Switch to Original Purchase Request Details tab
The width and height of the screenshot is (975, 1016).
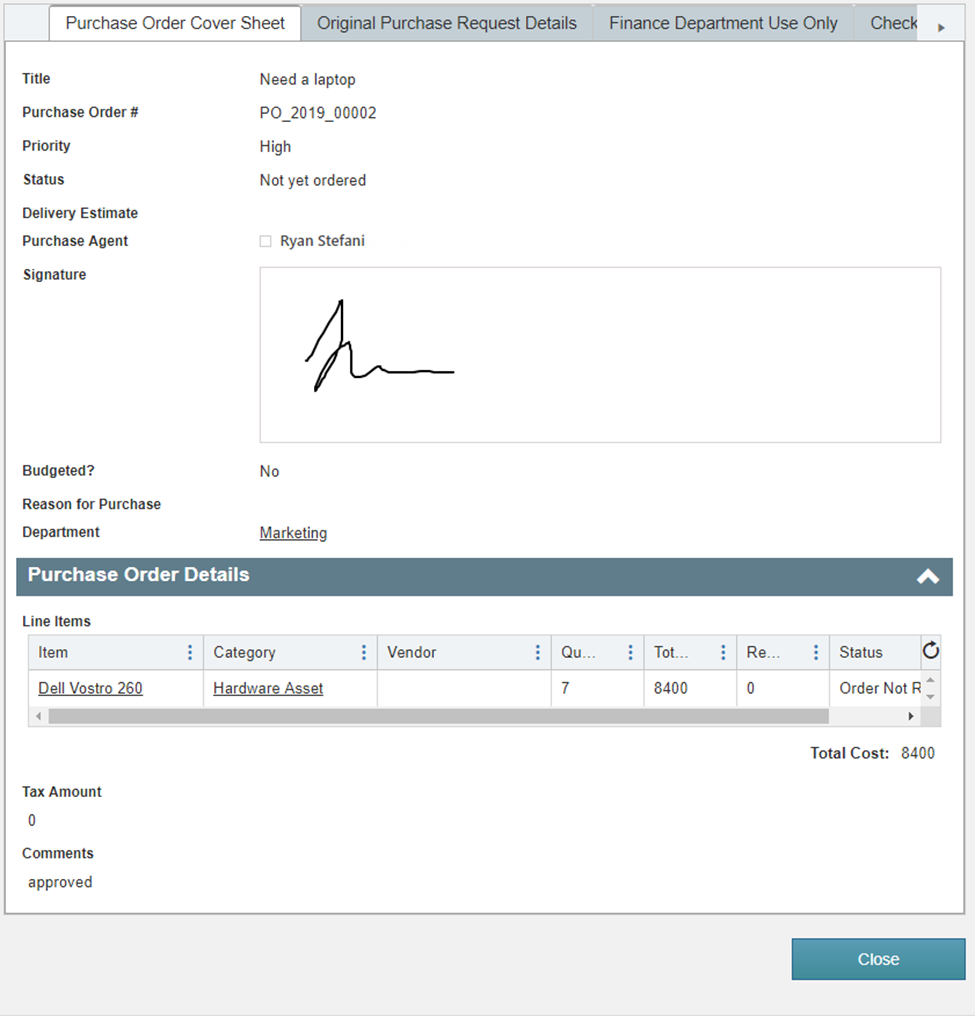tap(447, 23)
